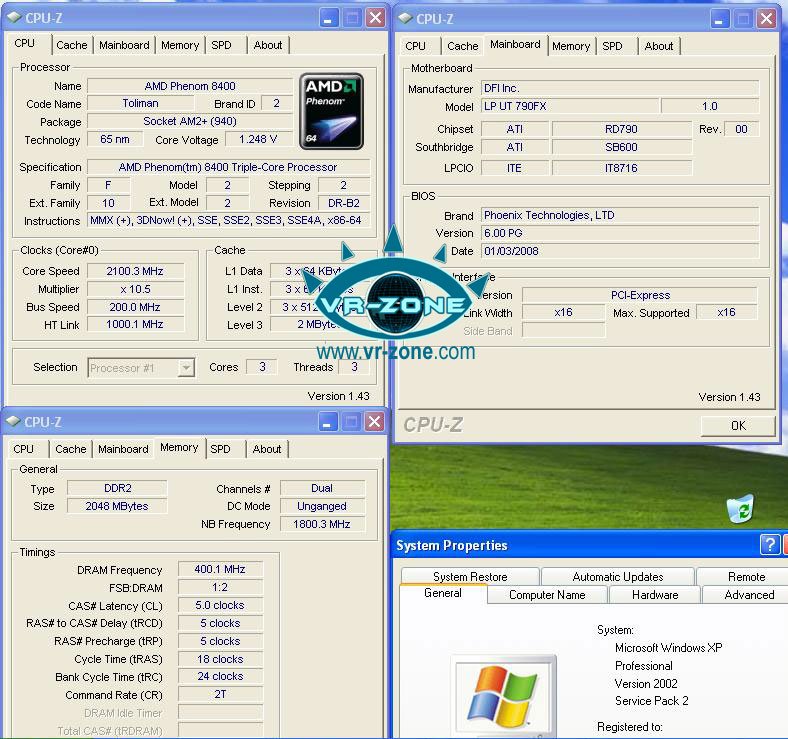This screenshot has width=788, height=739.
Task: Go to SPD tab in bottom Memory window
Action: pyautogui.click(x=220, y=449)
